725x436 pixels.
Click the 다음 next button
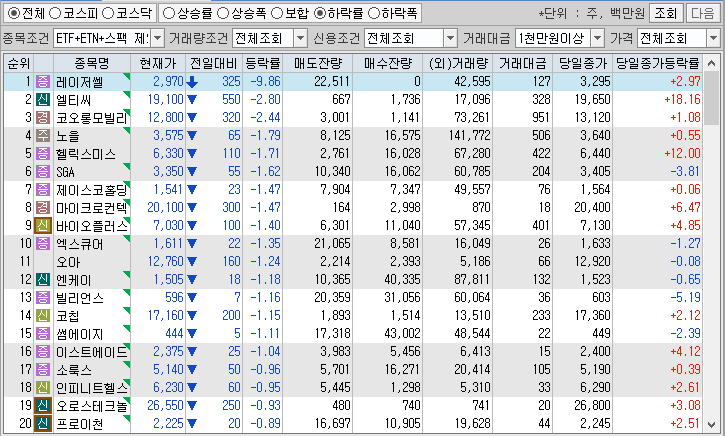[x=703, y=13]
